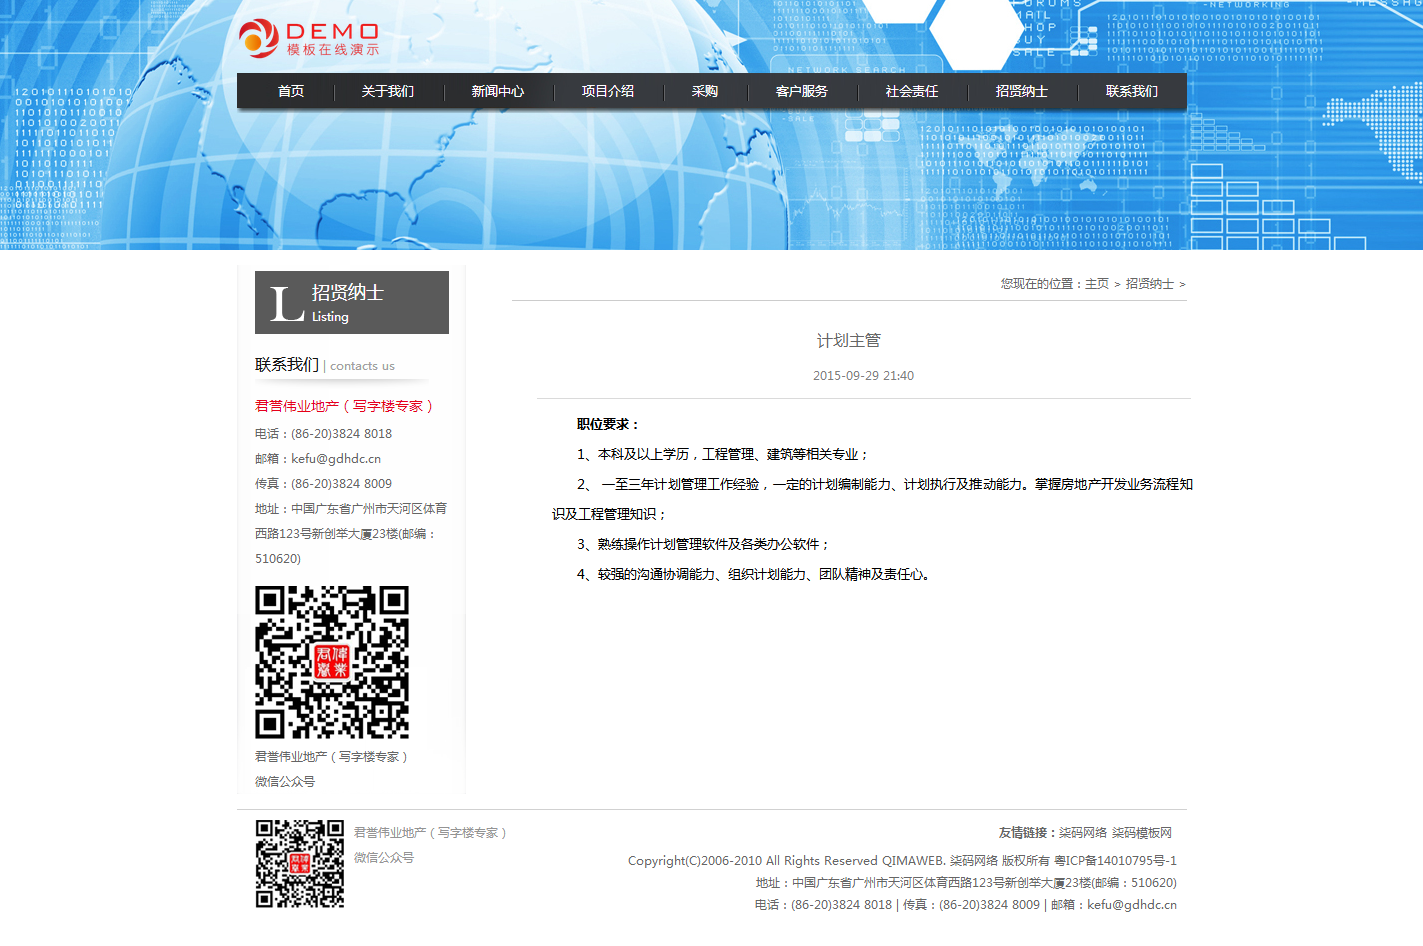This screenshot has width=1423, height=946.
Task: Click the kefu@gdhdc.cn email in sidebar
Action: [336, 459]
